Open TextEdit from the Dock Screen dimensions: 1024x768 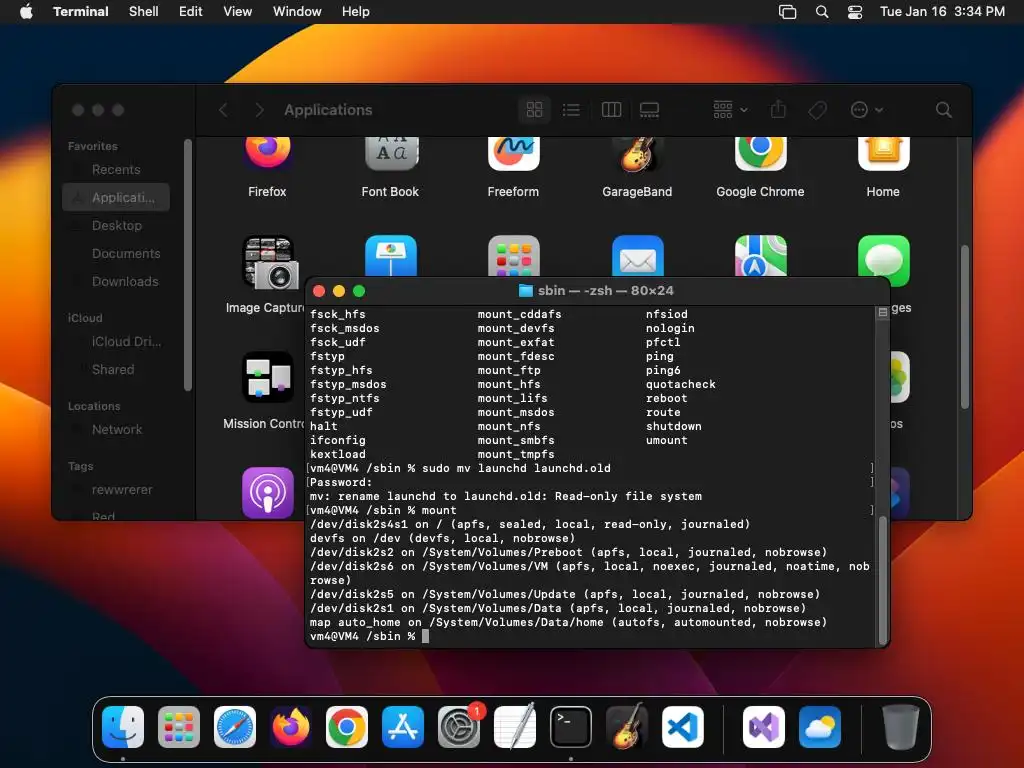[x=515, y=727]
